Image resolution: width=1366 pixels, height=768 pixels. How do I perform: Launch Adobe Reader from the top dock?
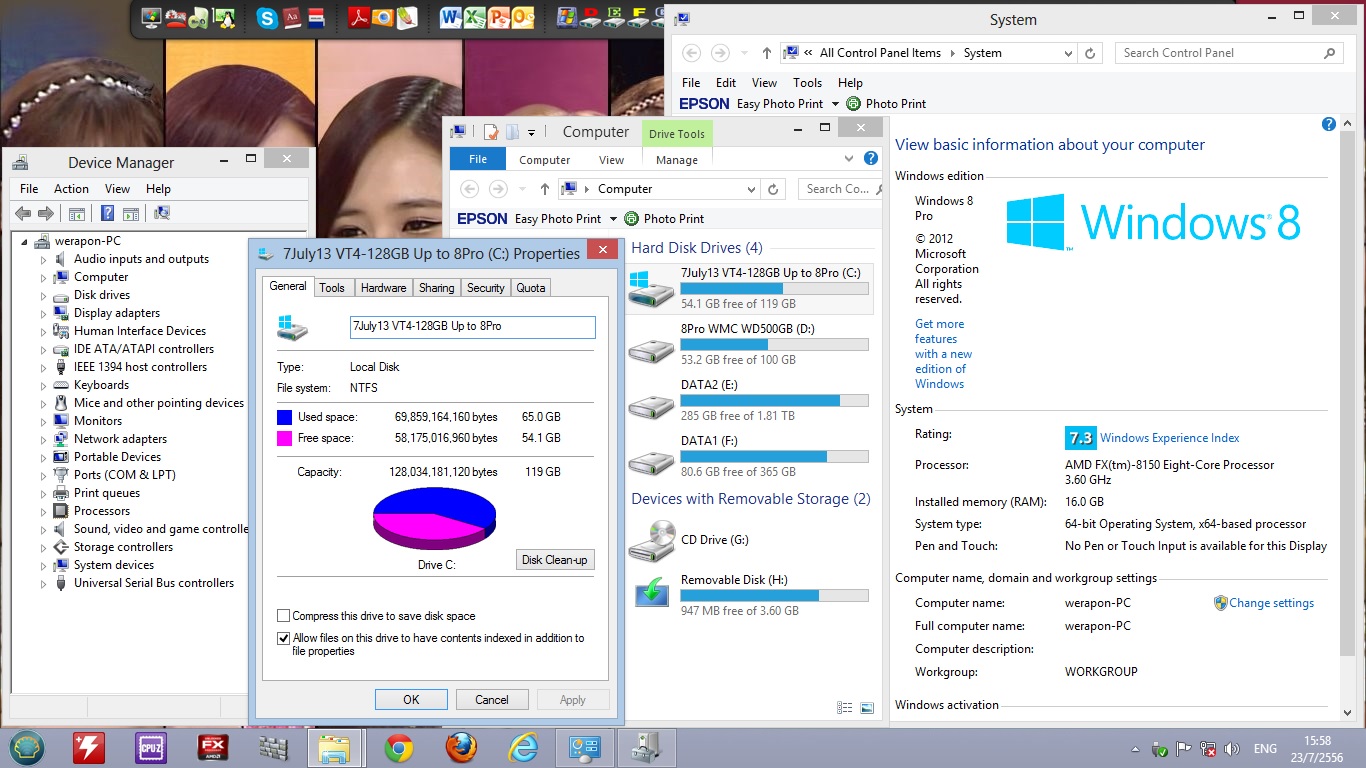coord(358,17)
